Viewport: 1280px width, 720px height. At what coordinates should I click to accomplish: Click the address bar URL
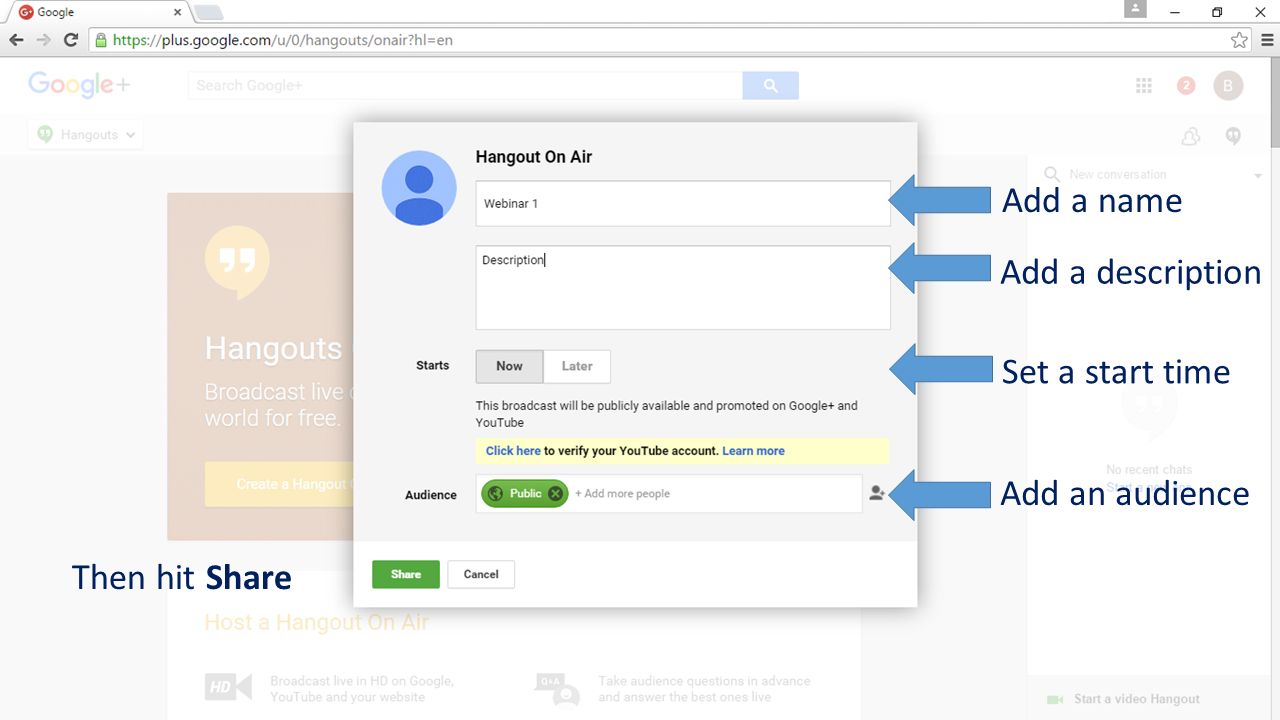click(283, 40)
